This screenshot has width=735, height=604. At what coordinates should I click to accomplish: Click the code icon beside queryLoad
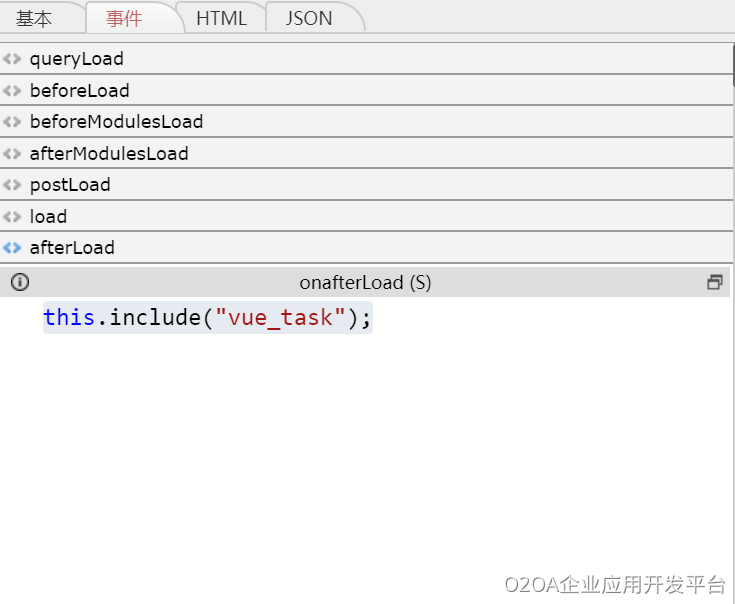click(12, 59)
